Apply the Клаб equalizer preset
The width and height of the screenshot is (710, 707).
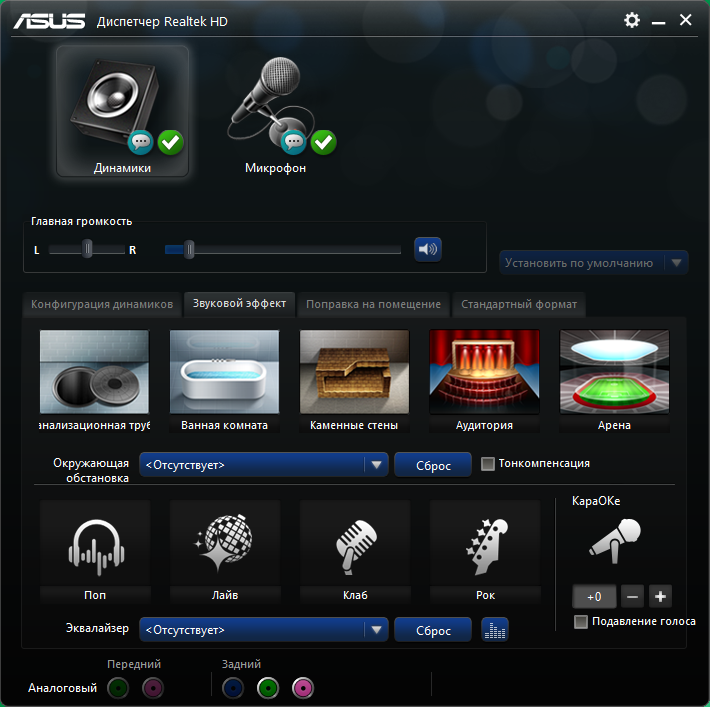point(355,552)
